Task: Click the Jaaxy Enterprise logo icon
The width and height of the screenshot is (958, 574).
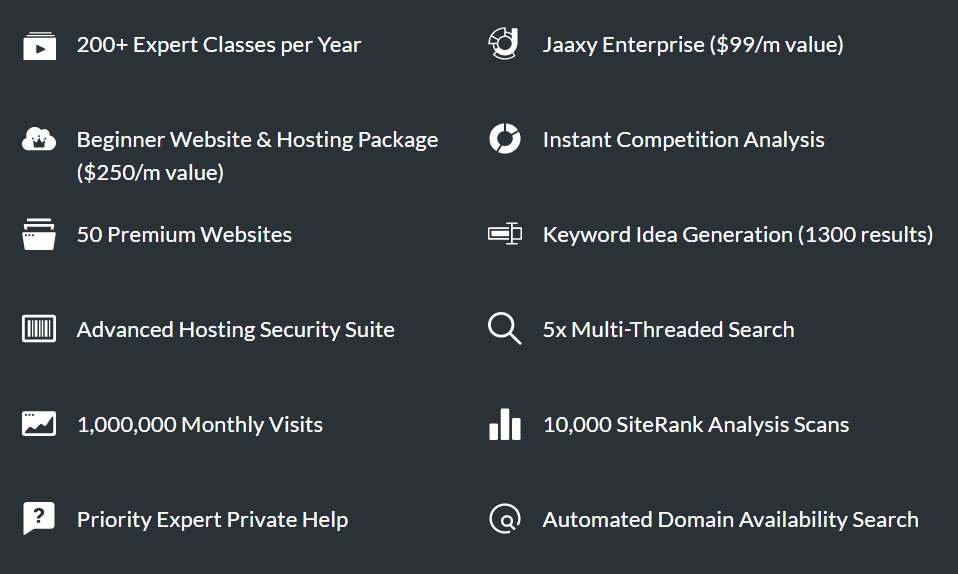Action: (x=504, y=44)
